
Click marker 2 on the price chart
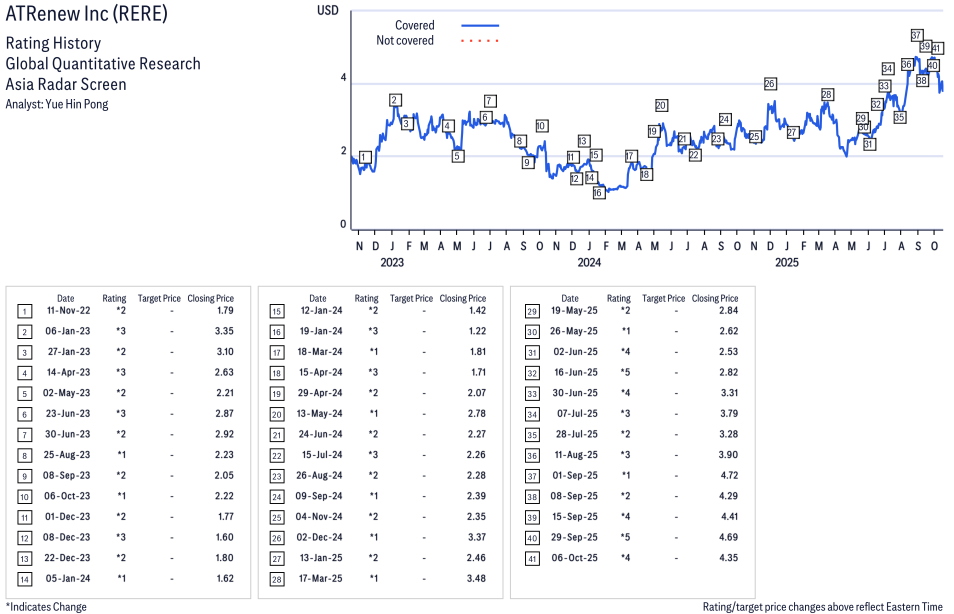click(x=395, y=100)
